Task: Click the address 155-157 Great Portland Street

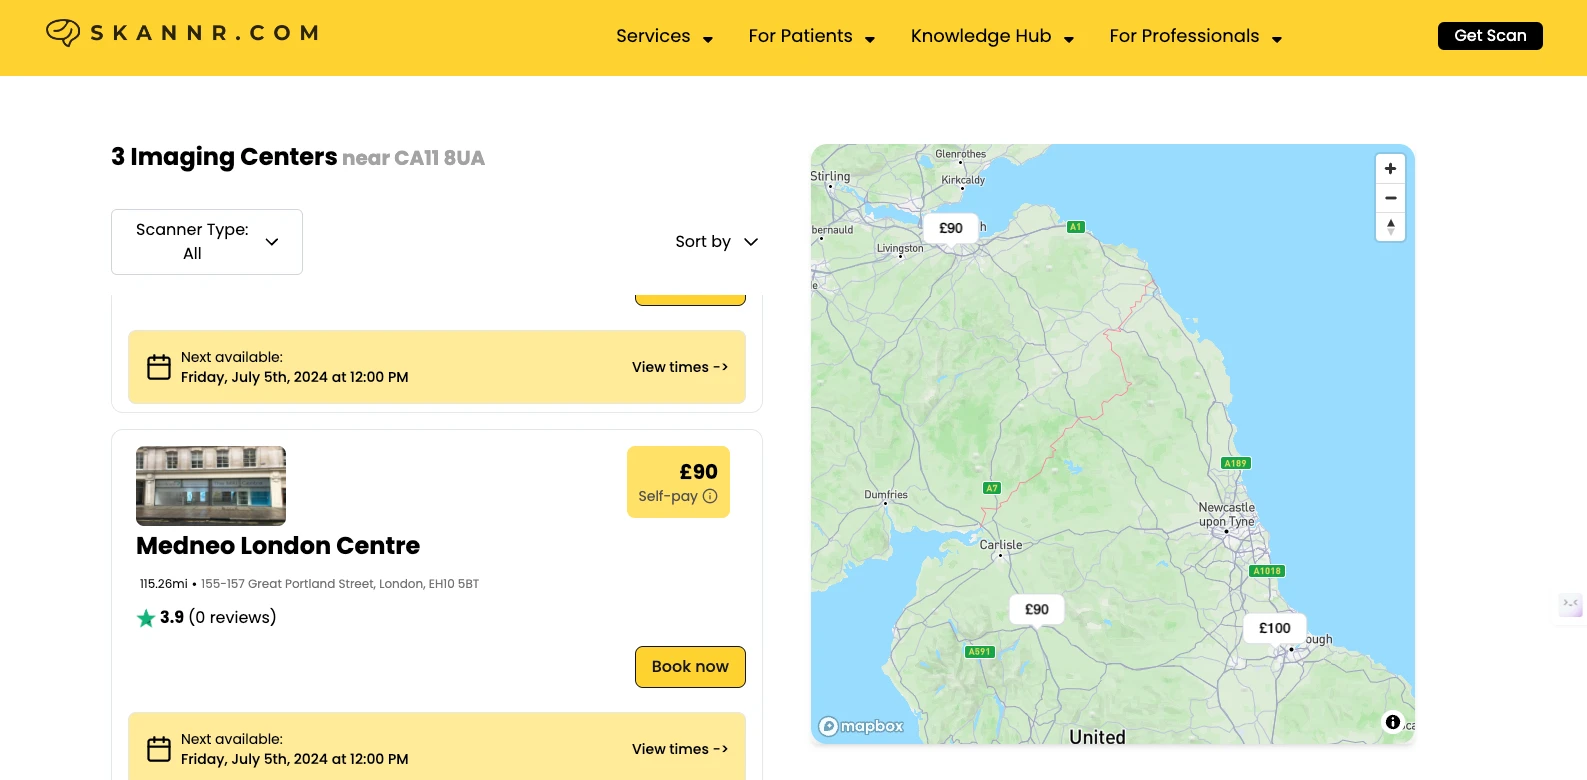Action: coord(340,584)
